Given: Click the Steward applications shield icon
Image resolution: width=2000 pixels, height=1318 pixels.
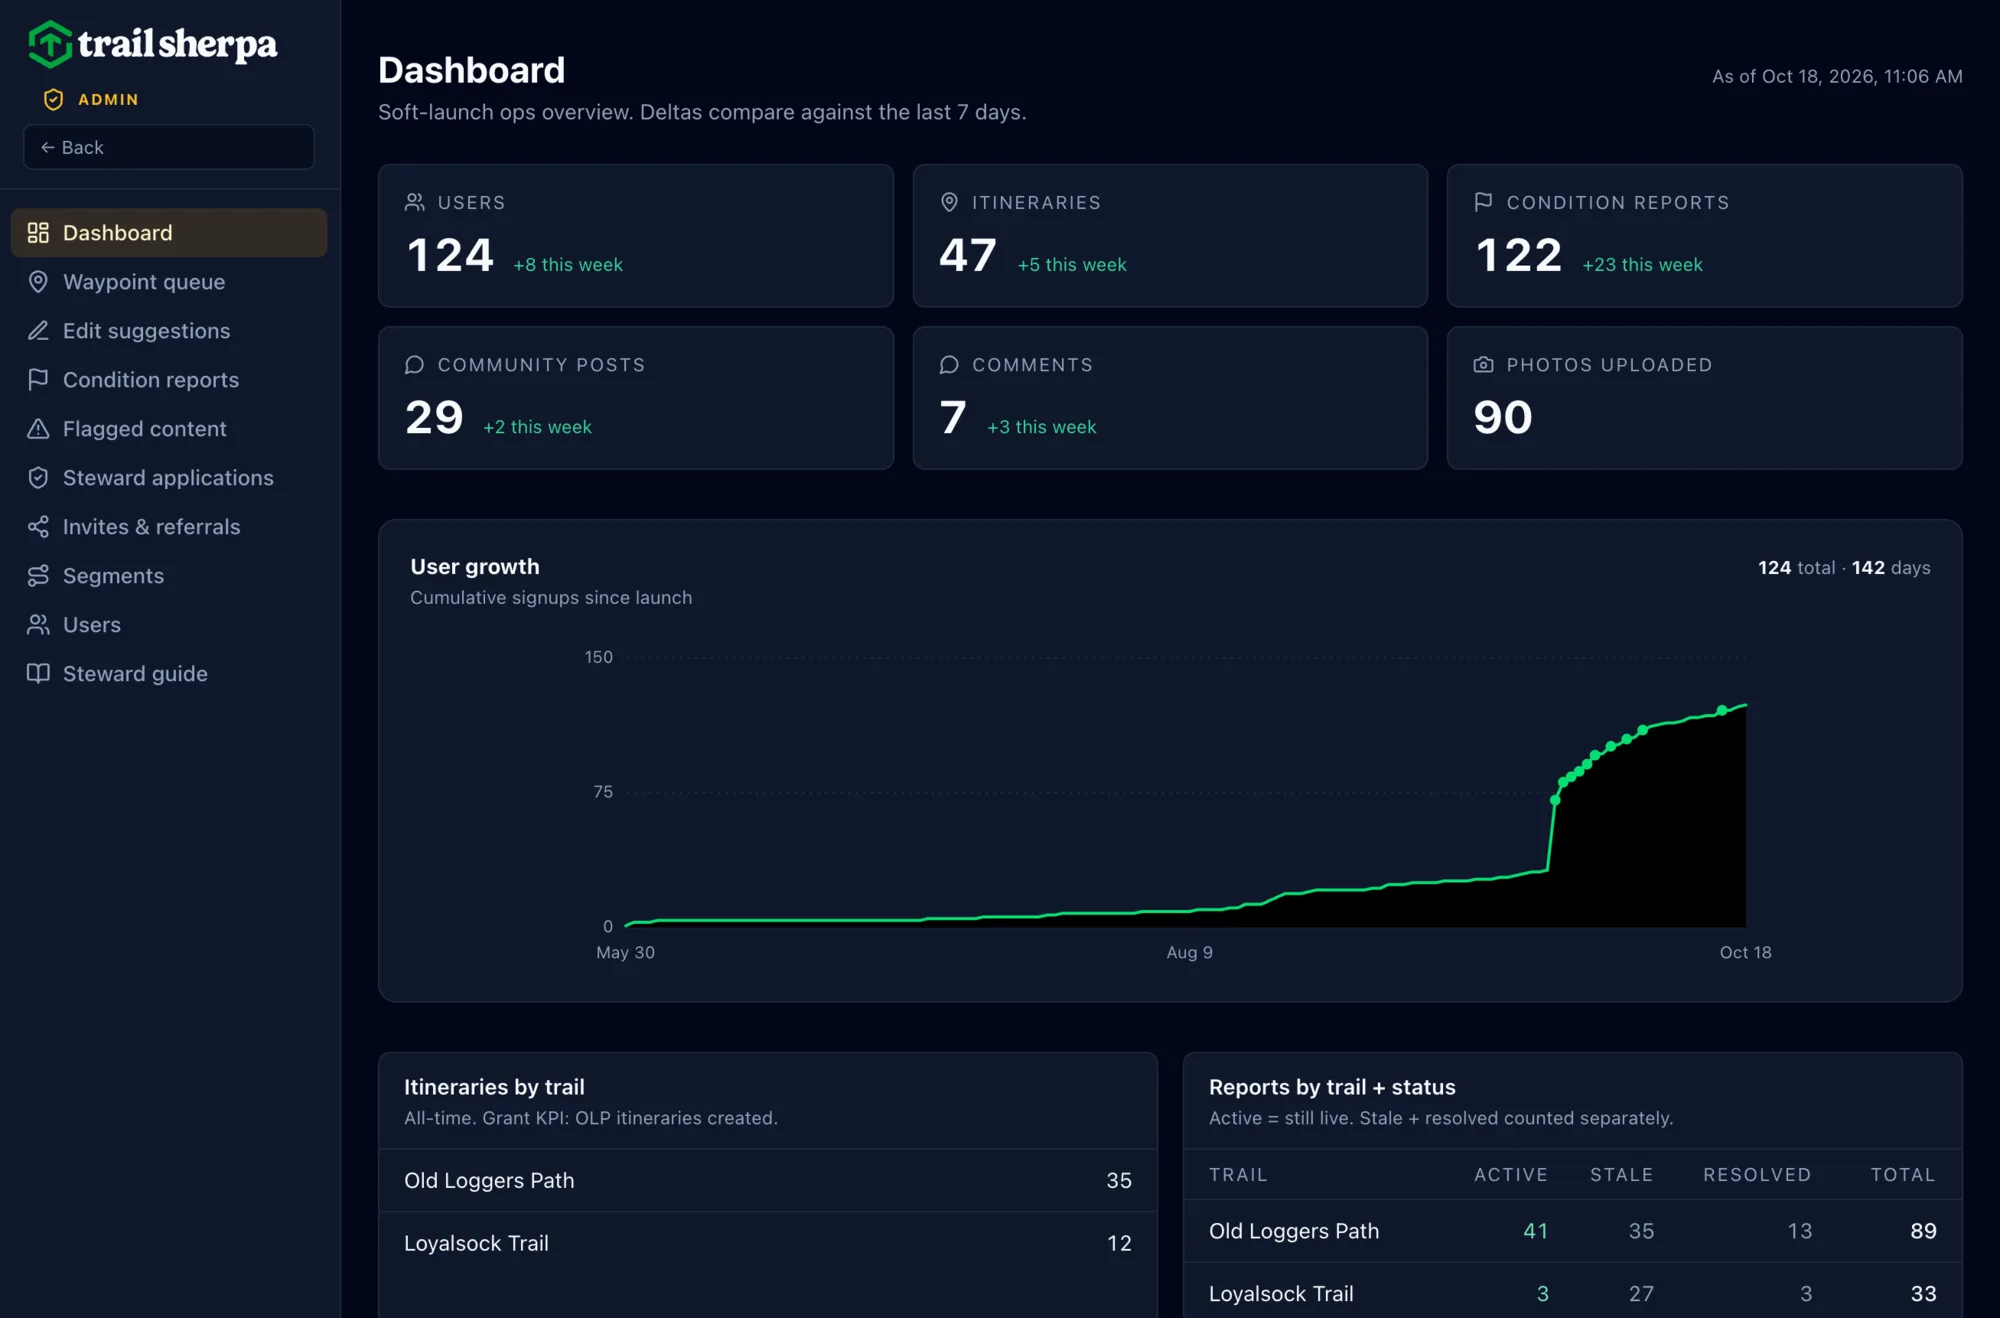Looking at the screenshot, I should [x=38, y=477].
